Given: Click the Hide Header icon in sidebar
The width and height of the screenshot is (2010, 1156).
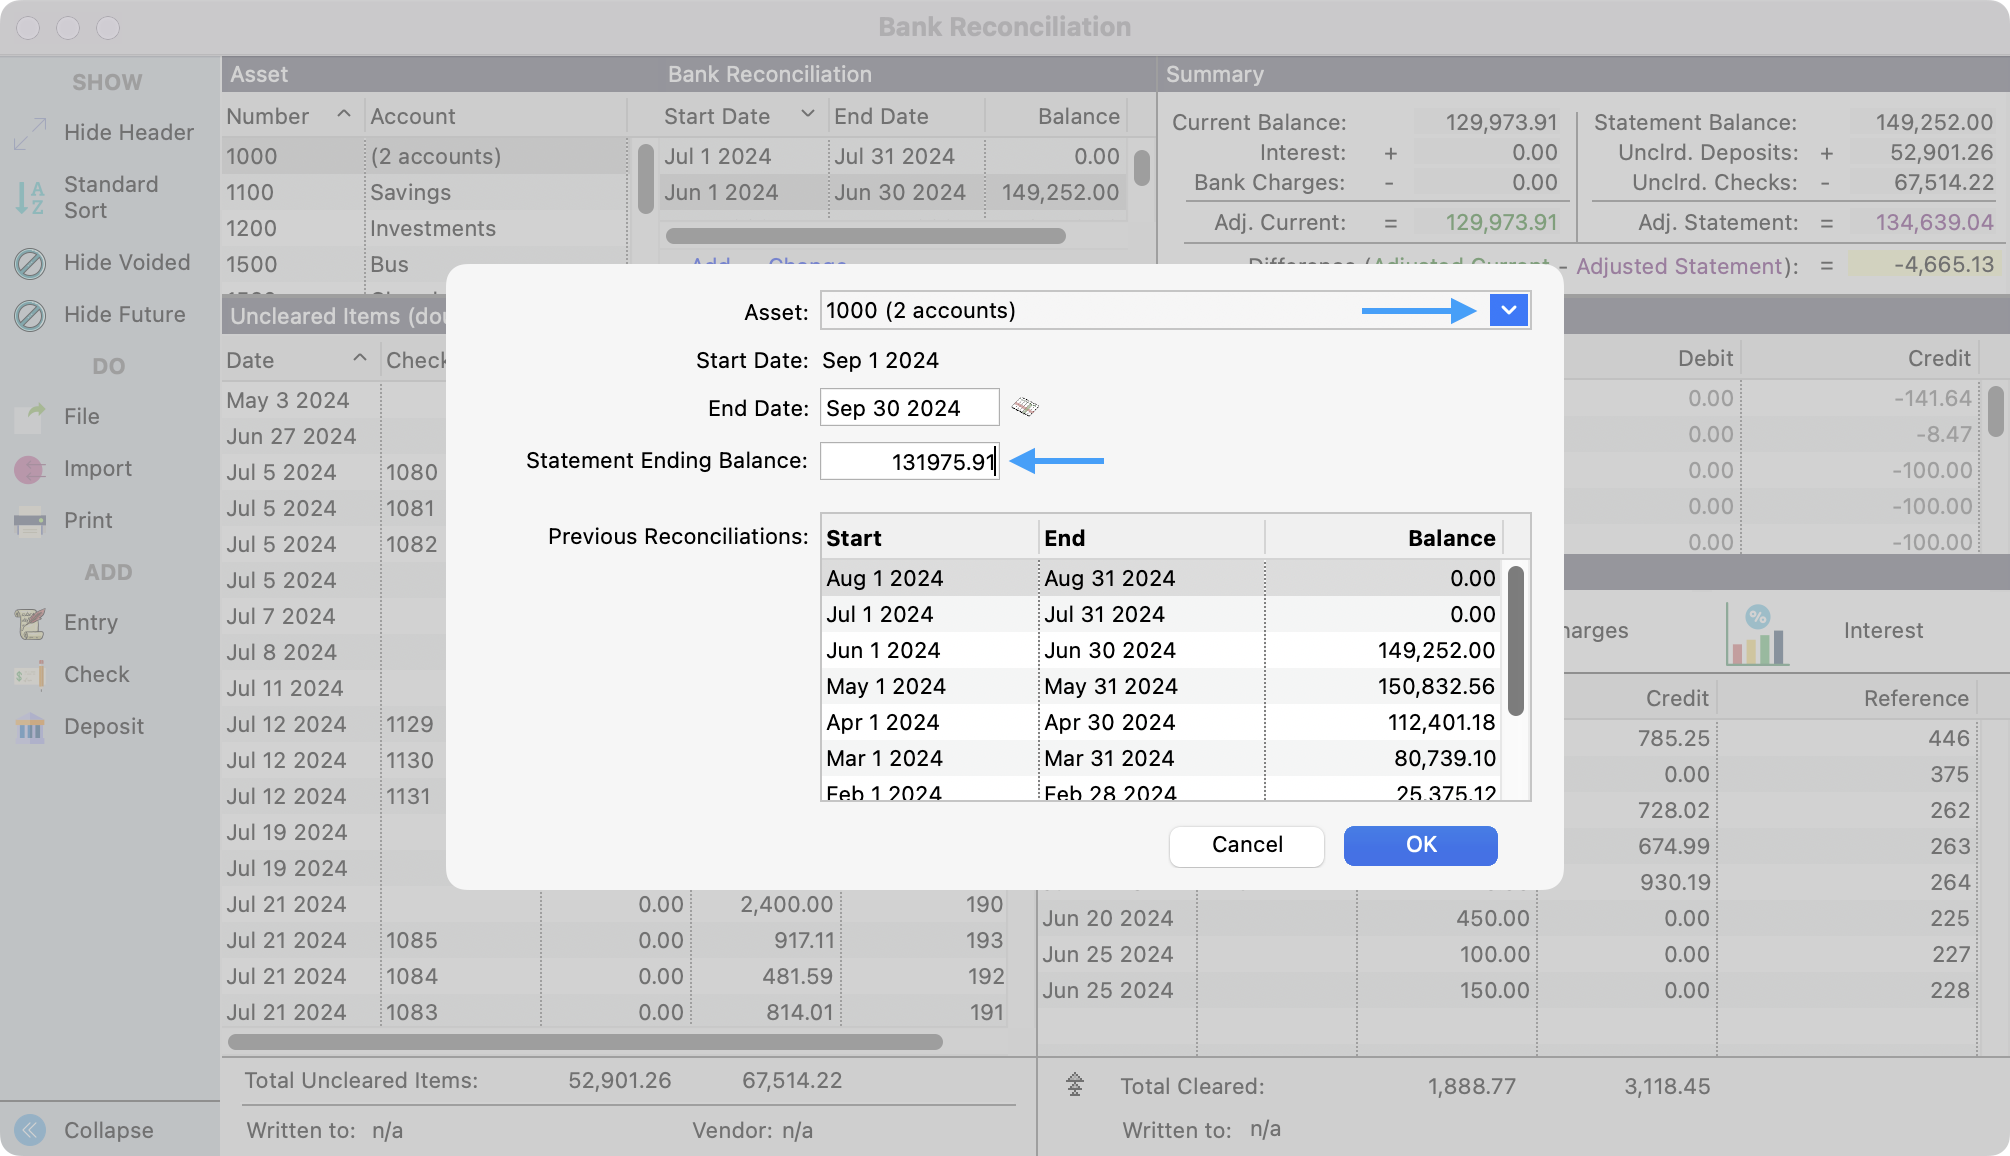Looking at the screenshot, I should pyautogui.click(x=30, y=133).
